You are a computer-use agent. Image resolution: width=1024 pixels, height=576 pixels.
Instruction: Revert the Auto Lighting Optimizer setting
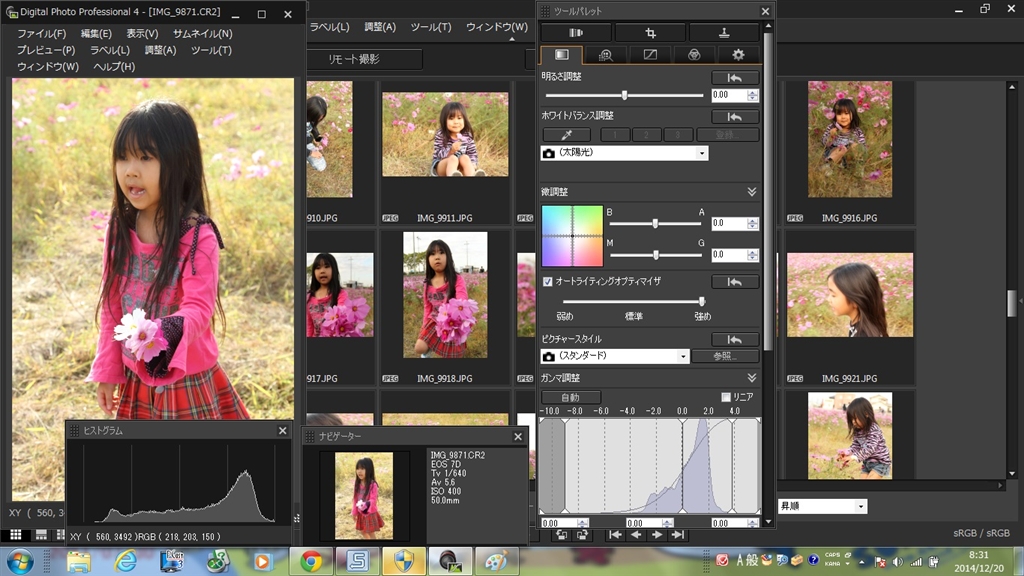coord(735,282)
